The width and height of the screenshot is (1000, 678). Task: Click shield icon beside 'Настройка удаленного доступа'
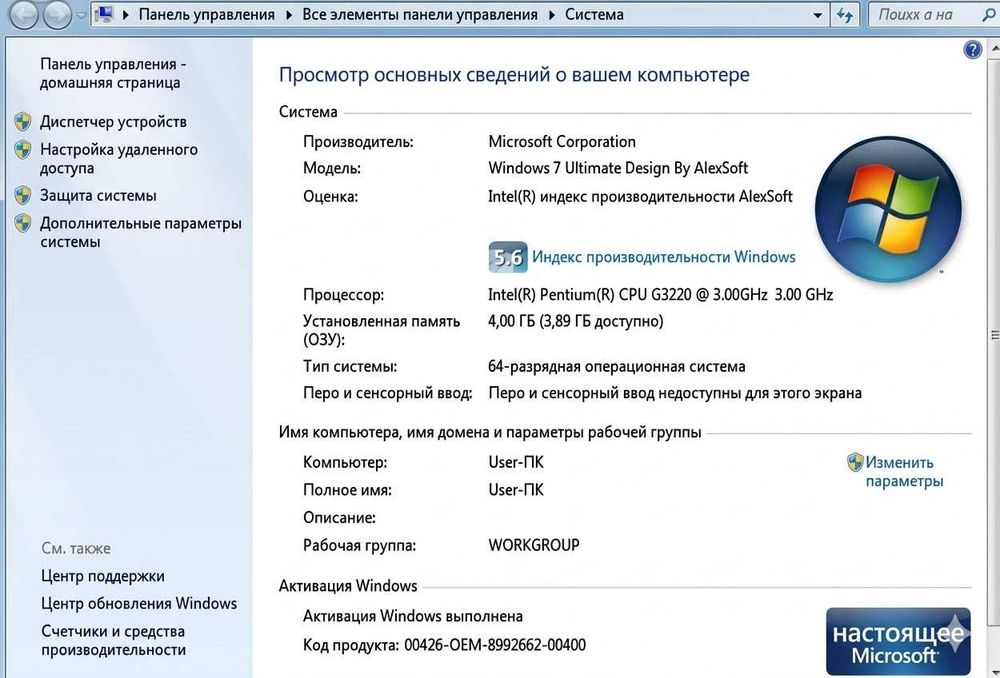23,150
